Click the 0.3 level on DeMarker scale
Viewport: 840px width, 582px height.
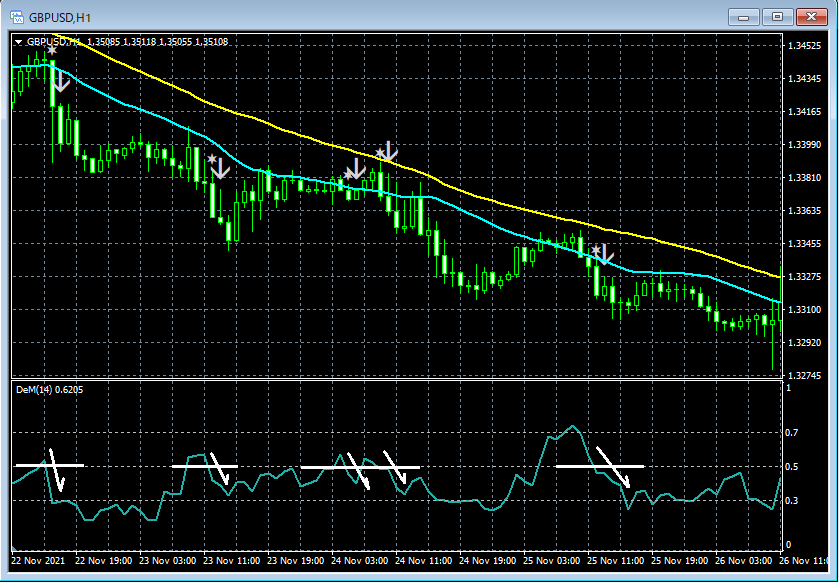(792, 501)
